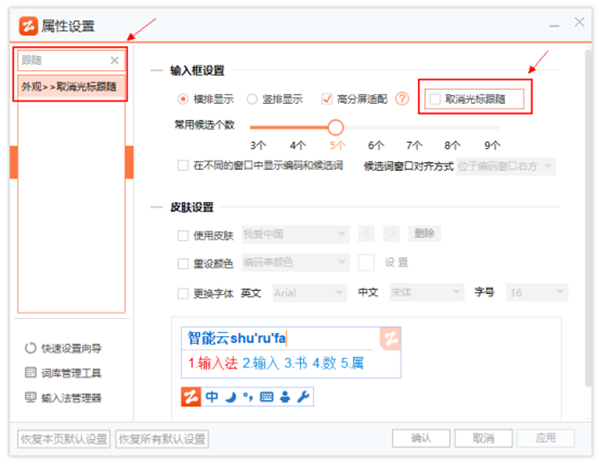600x465 pixels.
Task: Enable 取消光标跟随 checkbox
Action: click(435, 99)
